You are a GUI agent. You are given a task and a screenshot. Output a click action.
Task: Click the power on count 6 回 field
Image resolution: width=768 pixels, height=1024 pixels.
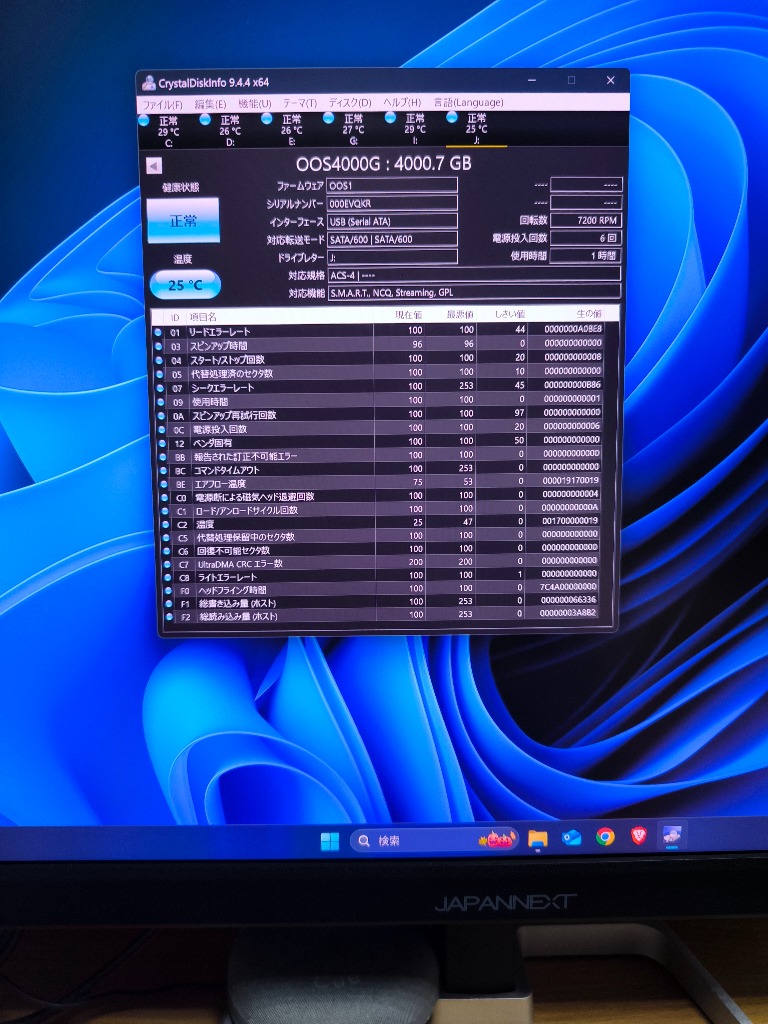click(x=586, y=238)
